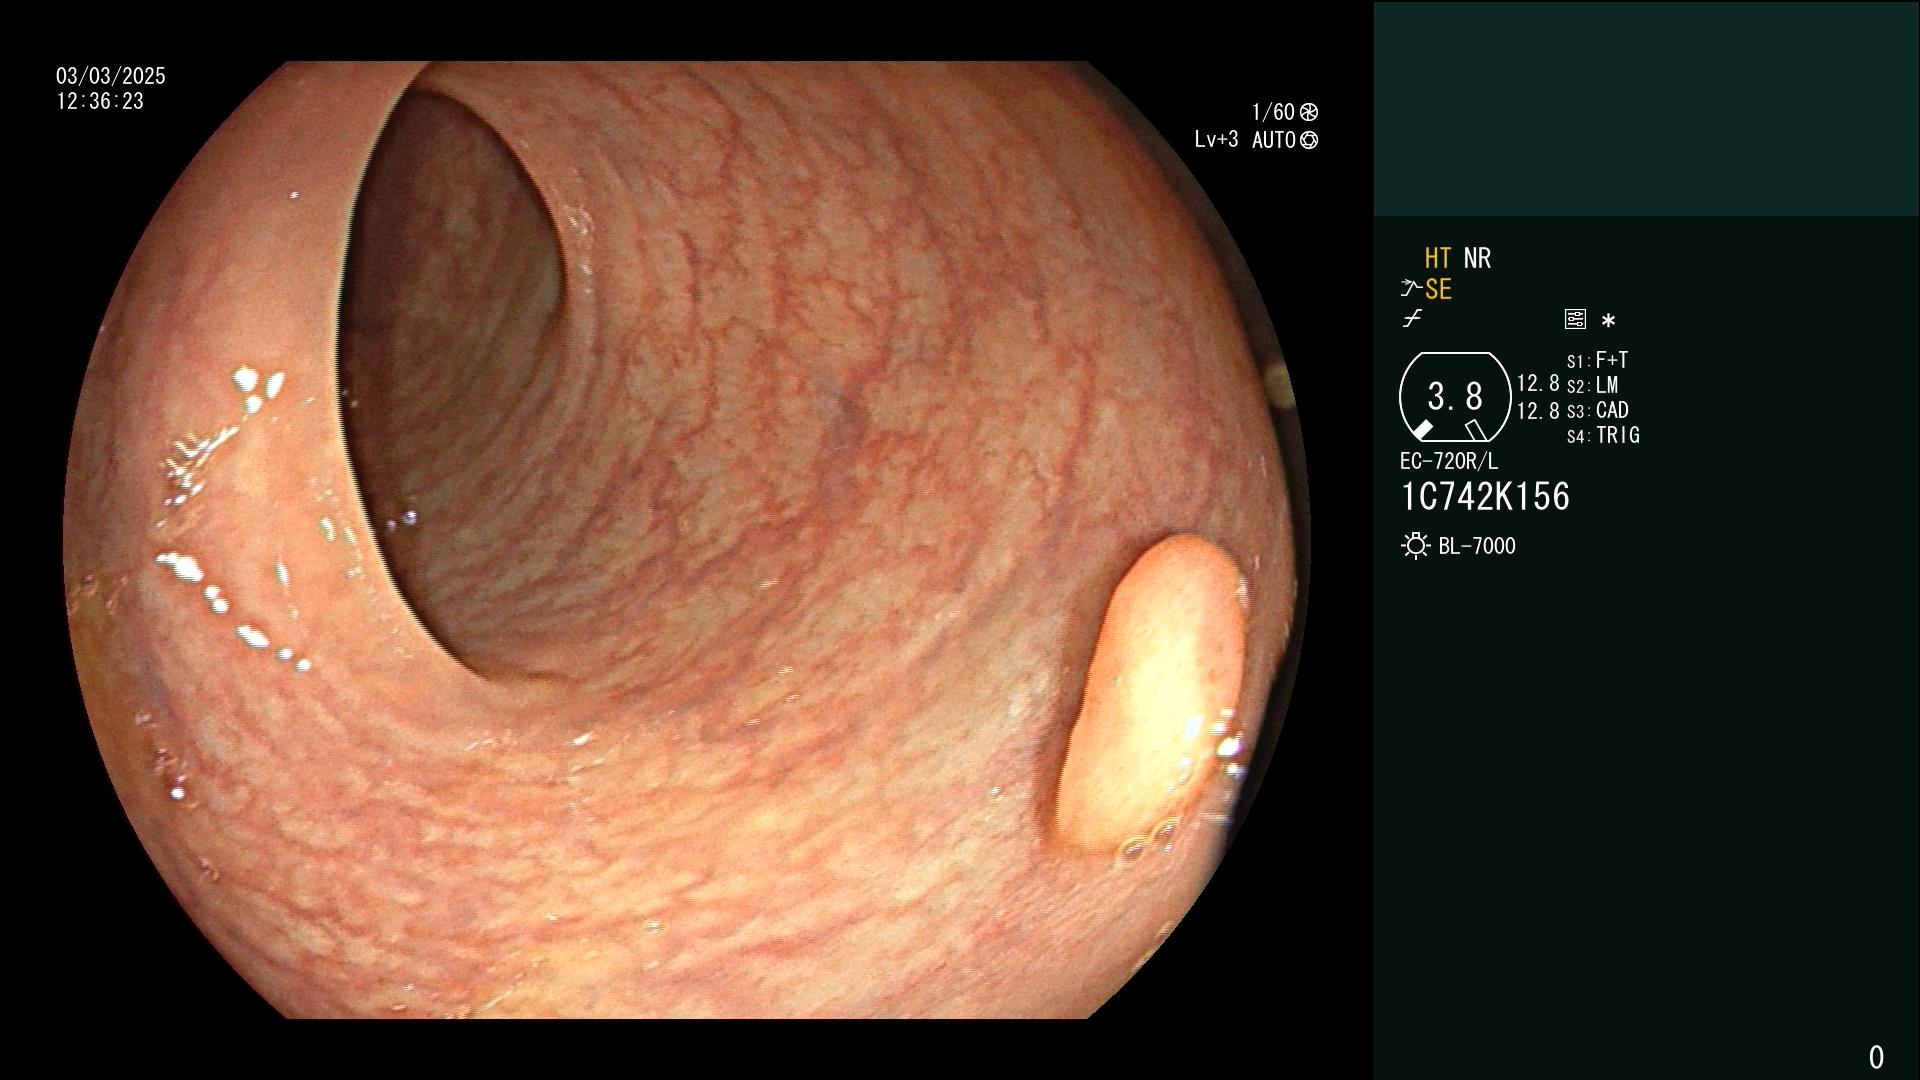Viewport: 1920px width, 1080px height.
Task: Click the date 03/03/2025
Action: click(x=111, y=76)
